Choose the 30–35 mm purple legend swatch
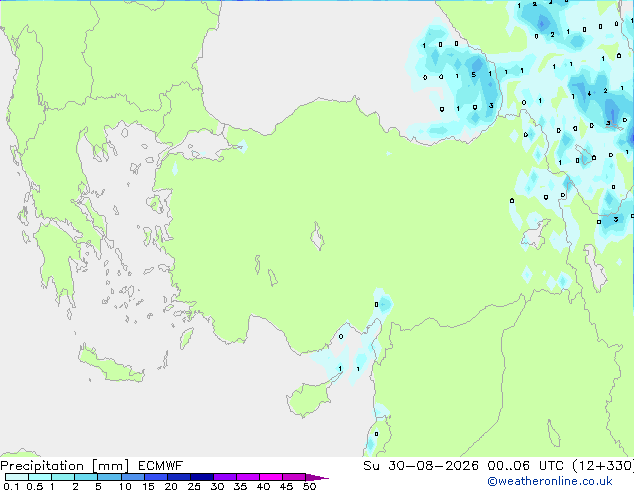 tap(225, 477)
